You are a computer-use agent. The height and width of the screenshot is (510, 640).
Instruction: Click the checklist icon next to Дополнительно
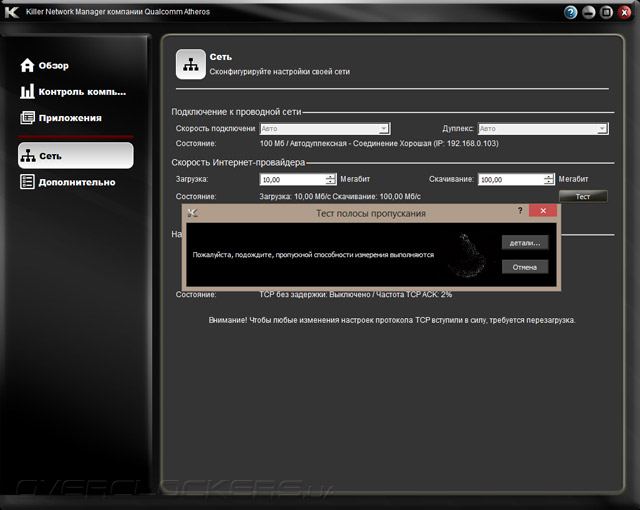pos(27,182)
